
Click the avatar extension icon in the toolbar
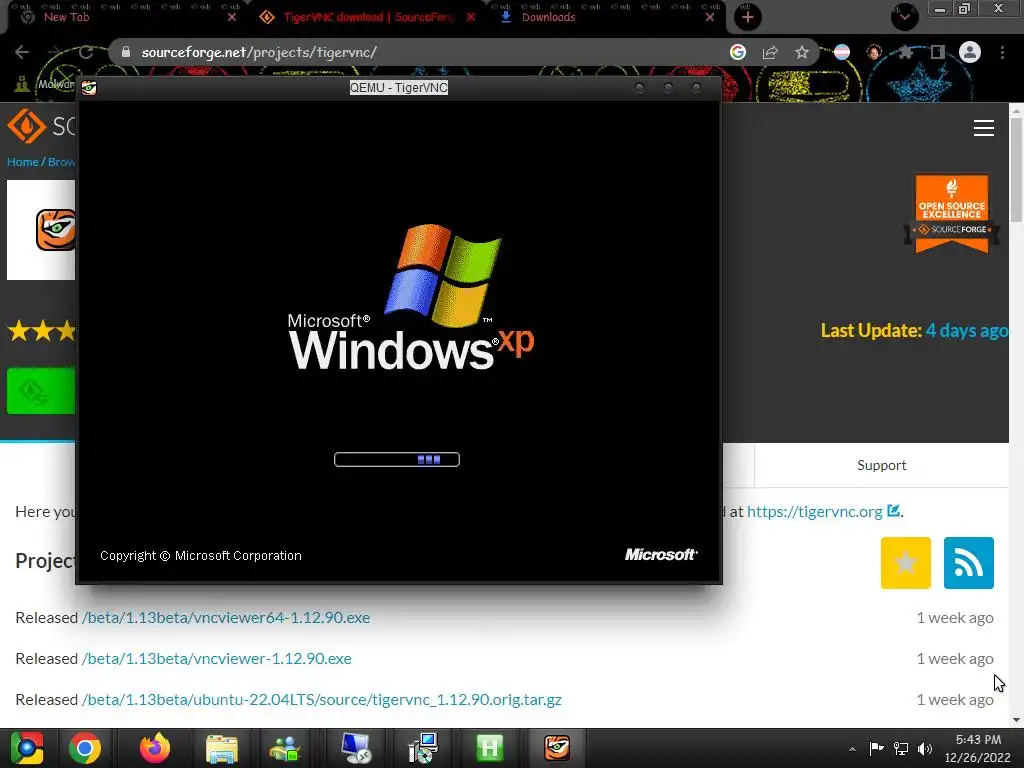coord(874,52)
